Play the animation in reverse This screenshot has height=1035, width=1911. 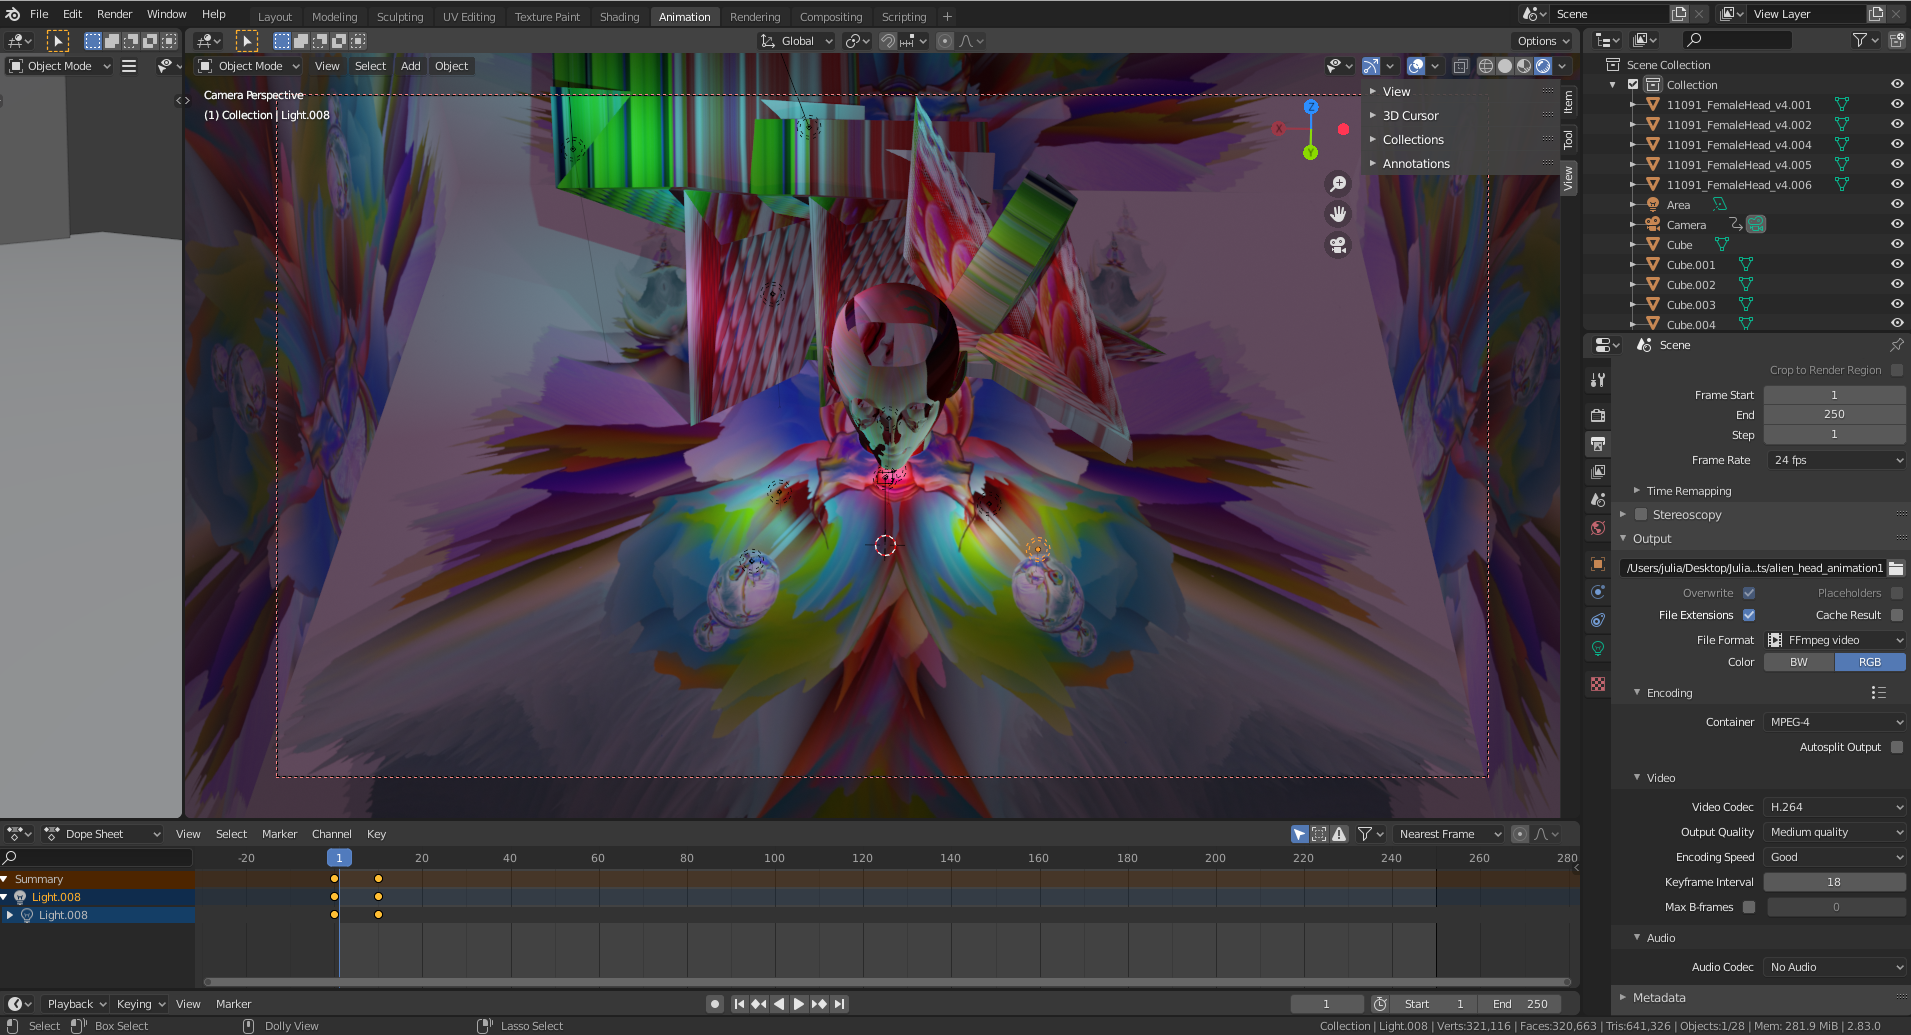coord(779,1004)
